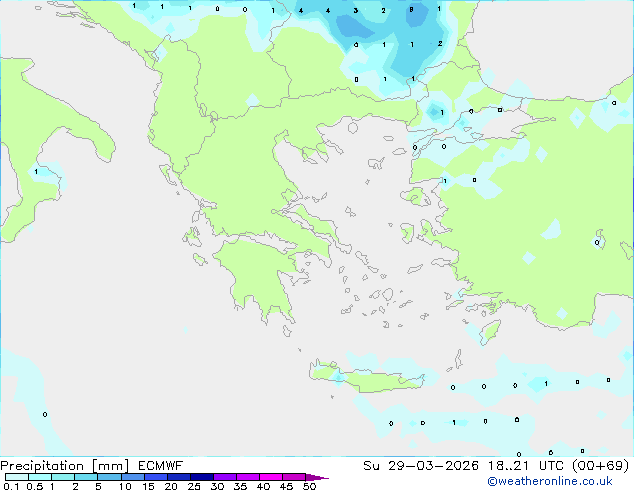The width and height of the screenshot is (634, 490).
Task: Click the '1' value over southern Italy
Action: 36,172
